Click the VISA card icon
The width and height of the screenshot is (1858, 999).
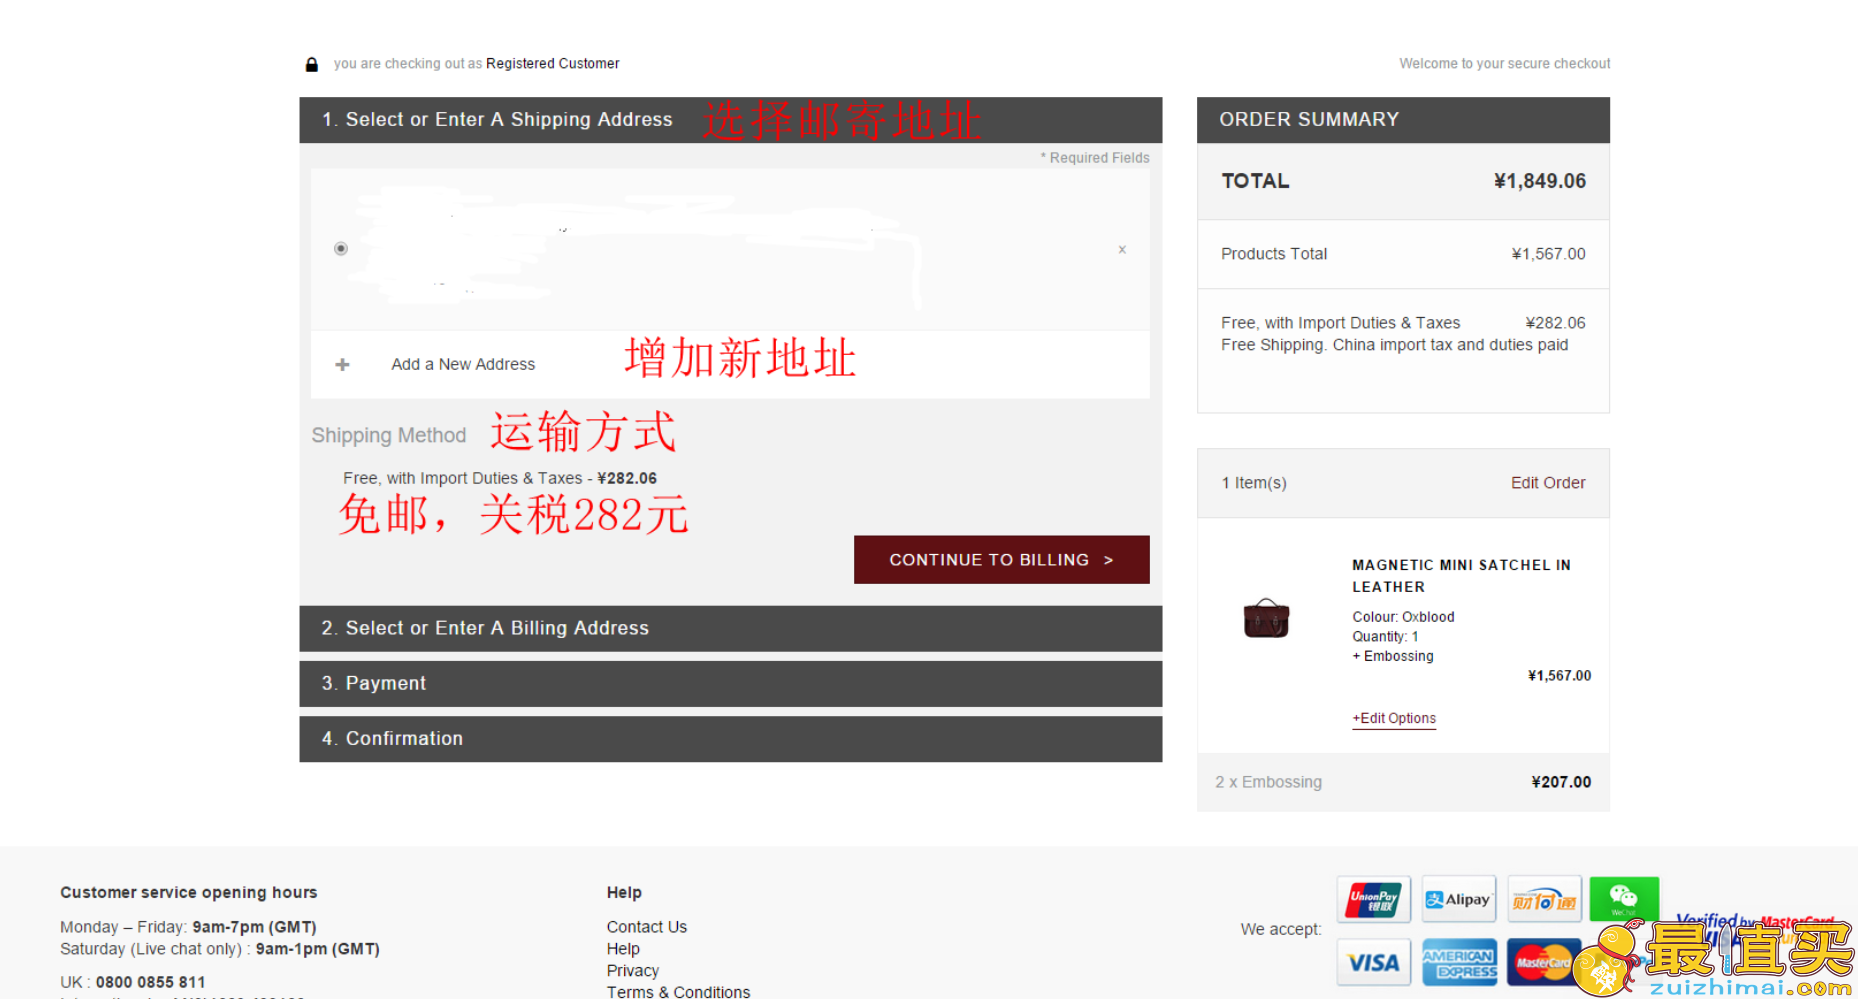(x=1374, y=962)
